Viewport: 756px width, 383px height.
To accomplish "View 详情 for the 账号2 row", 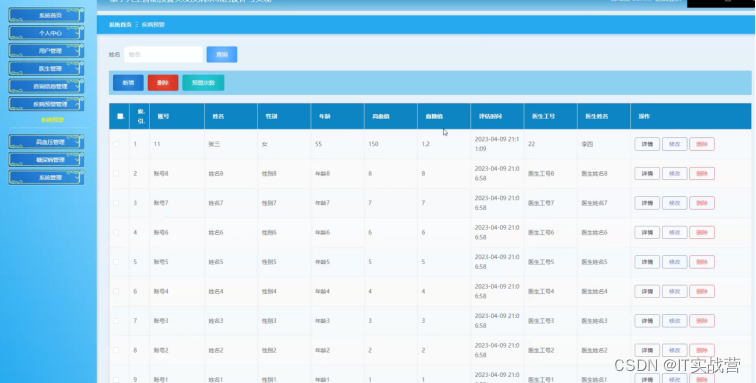I will pos(647,350).
